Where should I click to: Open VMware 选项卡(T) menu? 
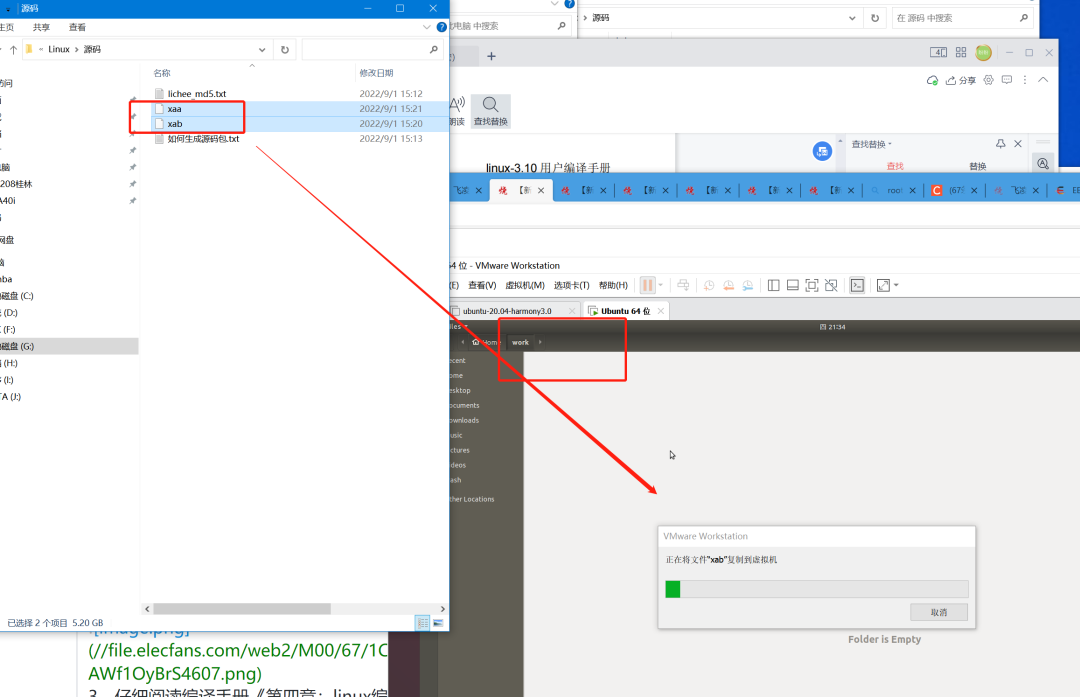571,285
